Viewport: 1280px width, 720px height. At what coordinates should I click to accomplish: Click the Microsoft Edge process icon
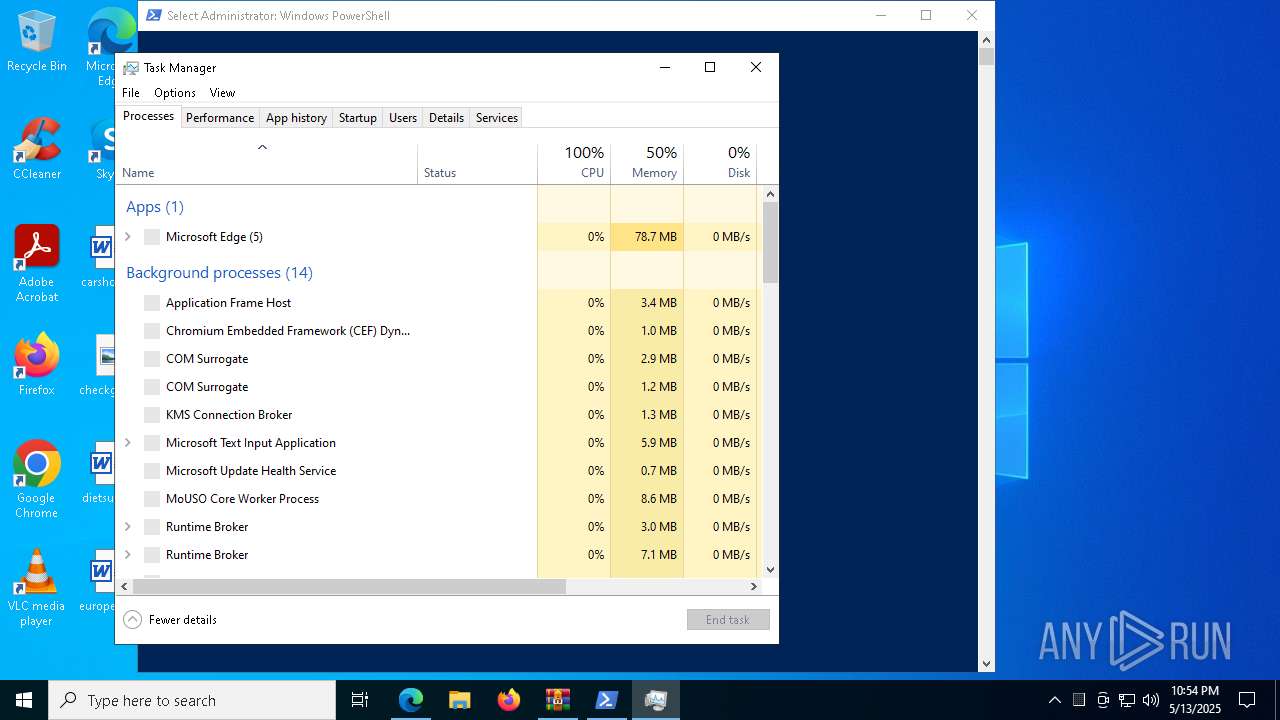[152, 237]
